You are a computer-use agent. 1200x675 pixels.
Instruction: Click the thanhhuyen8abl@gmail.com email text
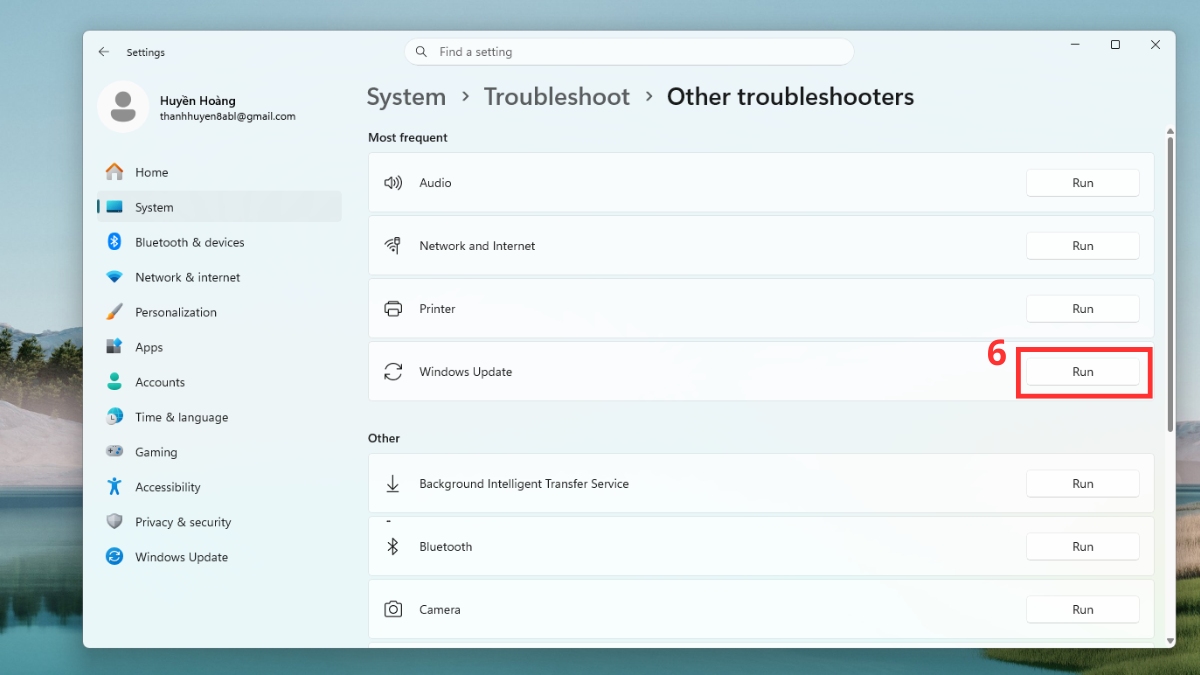228,116
